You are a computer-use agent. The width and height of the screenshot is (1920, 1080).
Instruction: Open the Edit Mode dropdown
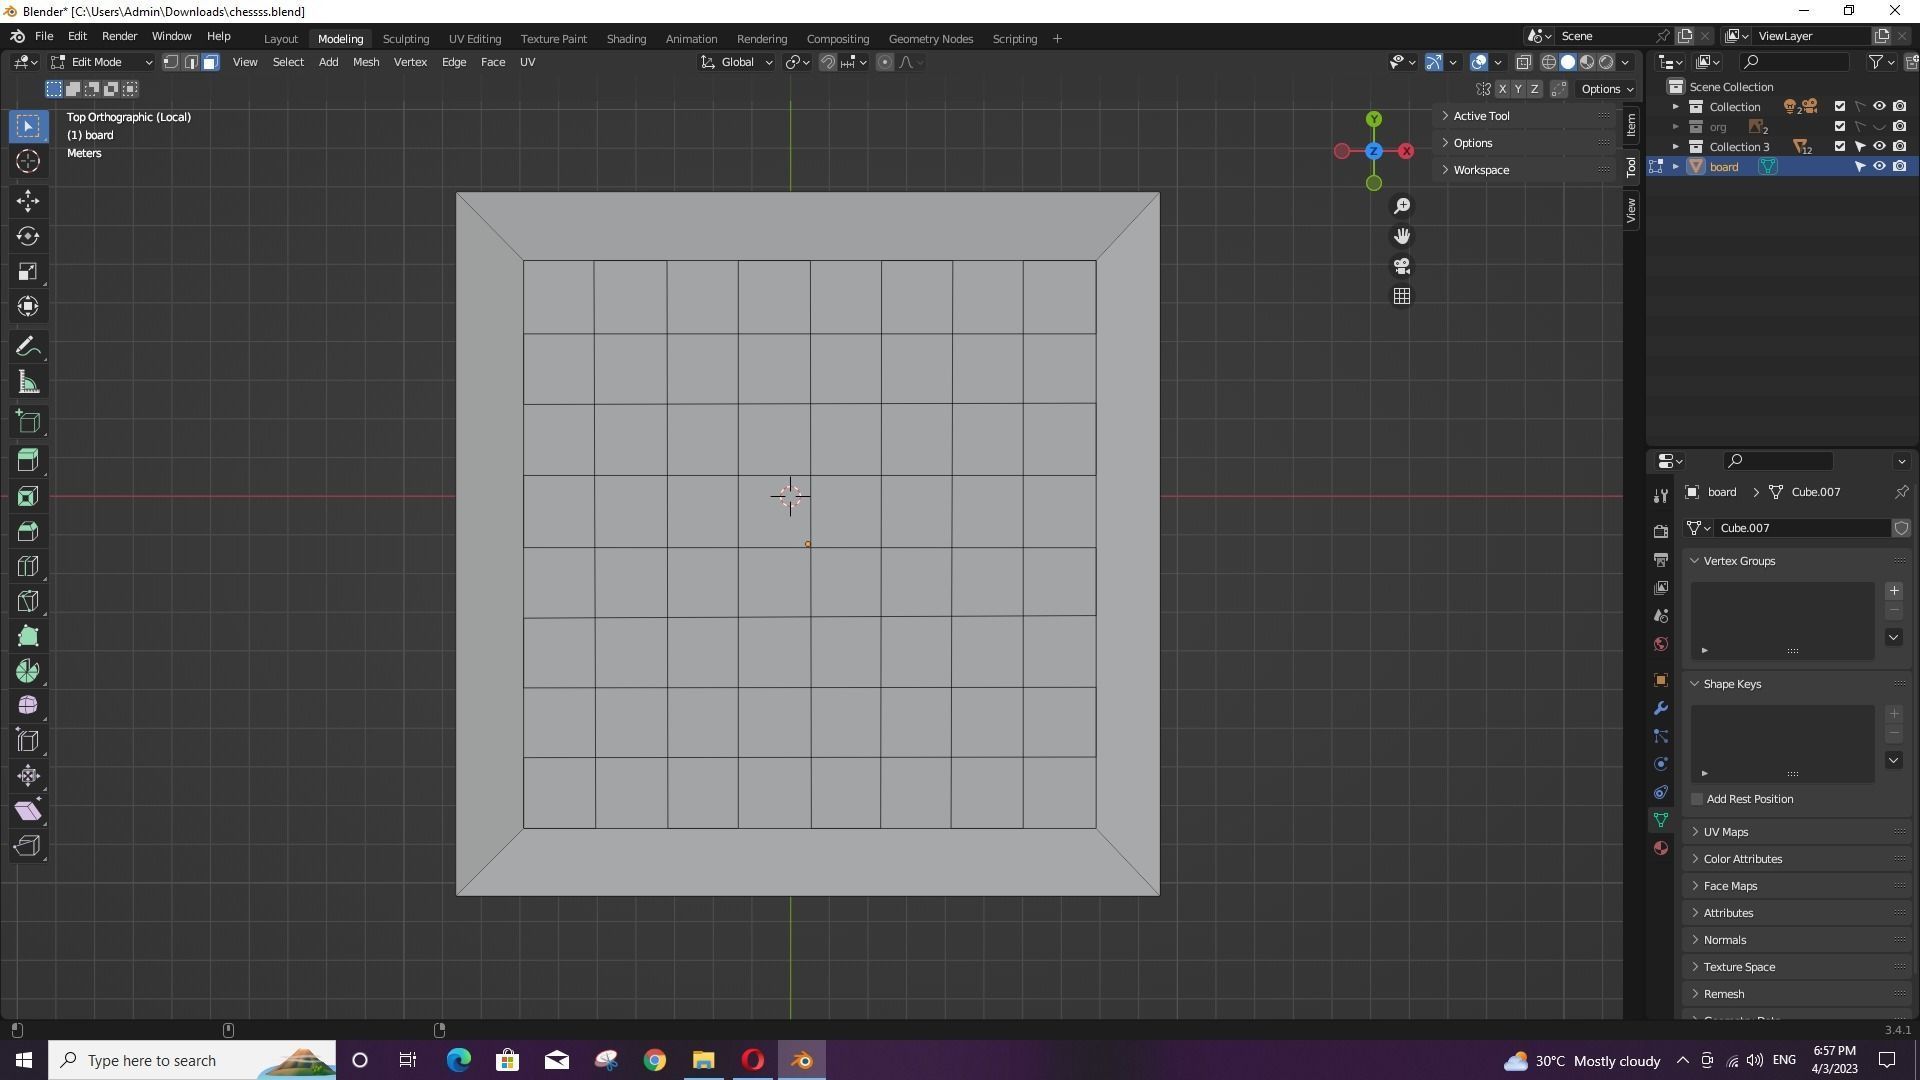[102, 62]
